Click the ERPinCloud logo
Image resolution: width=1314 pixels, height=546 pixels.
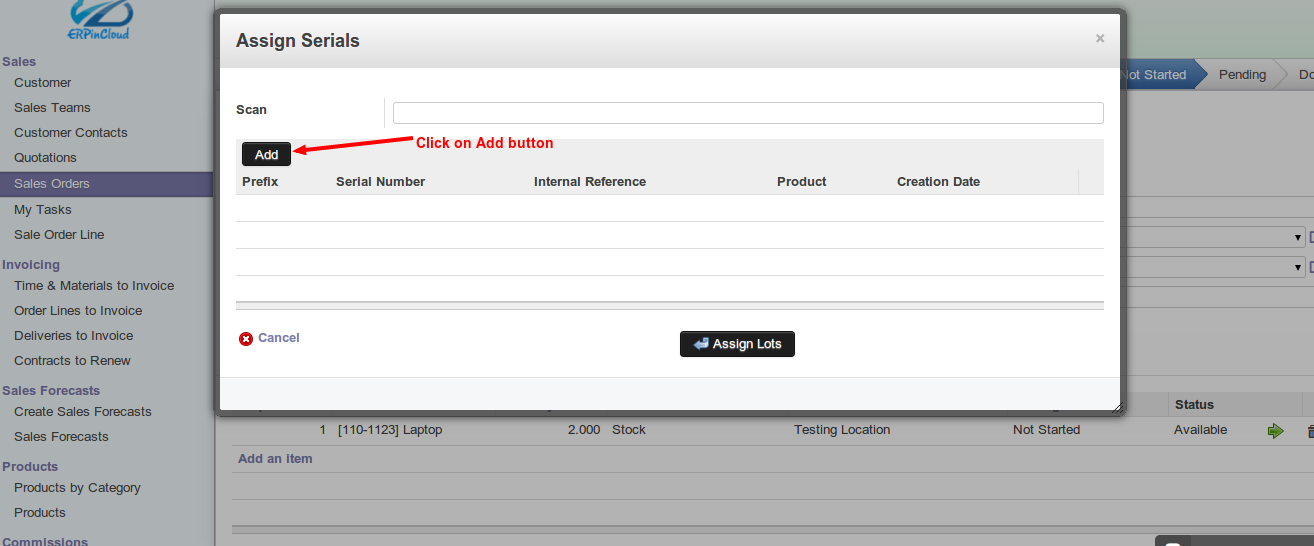click(100, 19)
